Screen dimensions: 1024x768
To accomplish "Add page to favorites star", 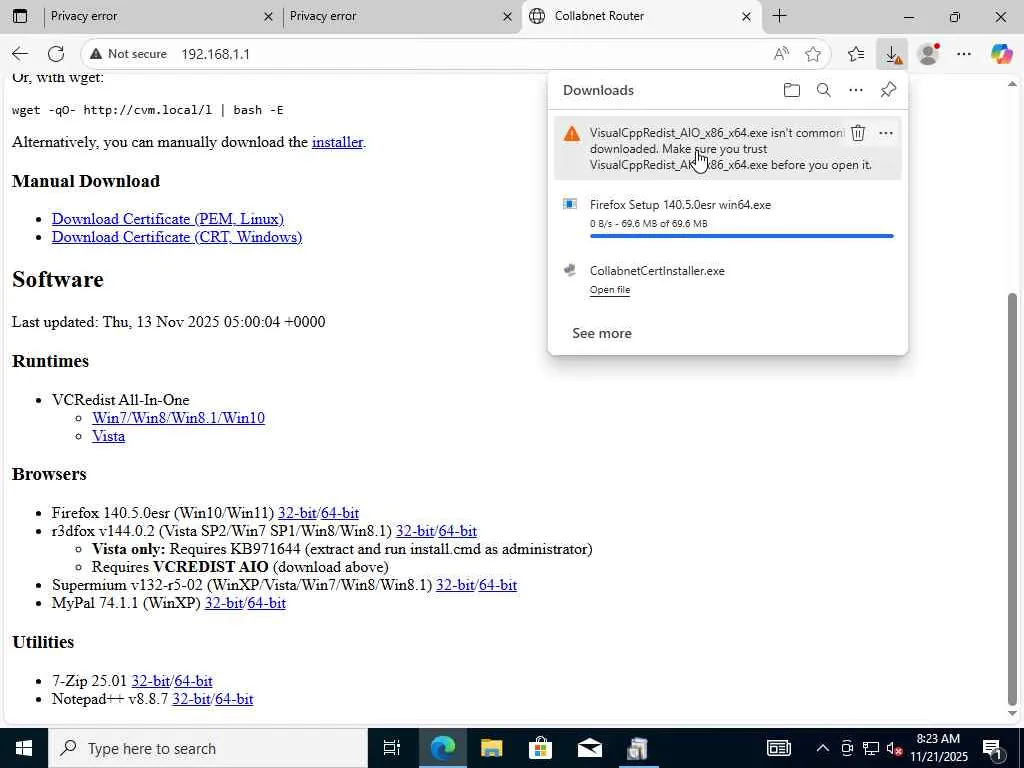I will click(x=813, y=54).
